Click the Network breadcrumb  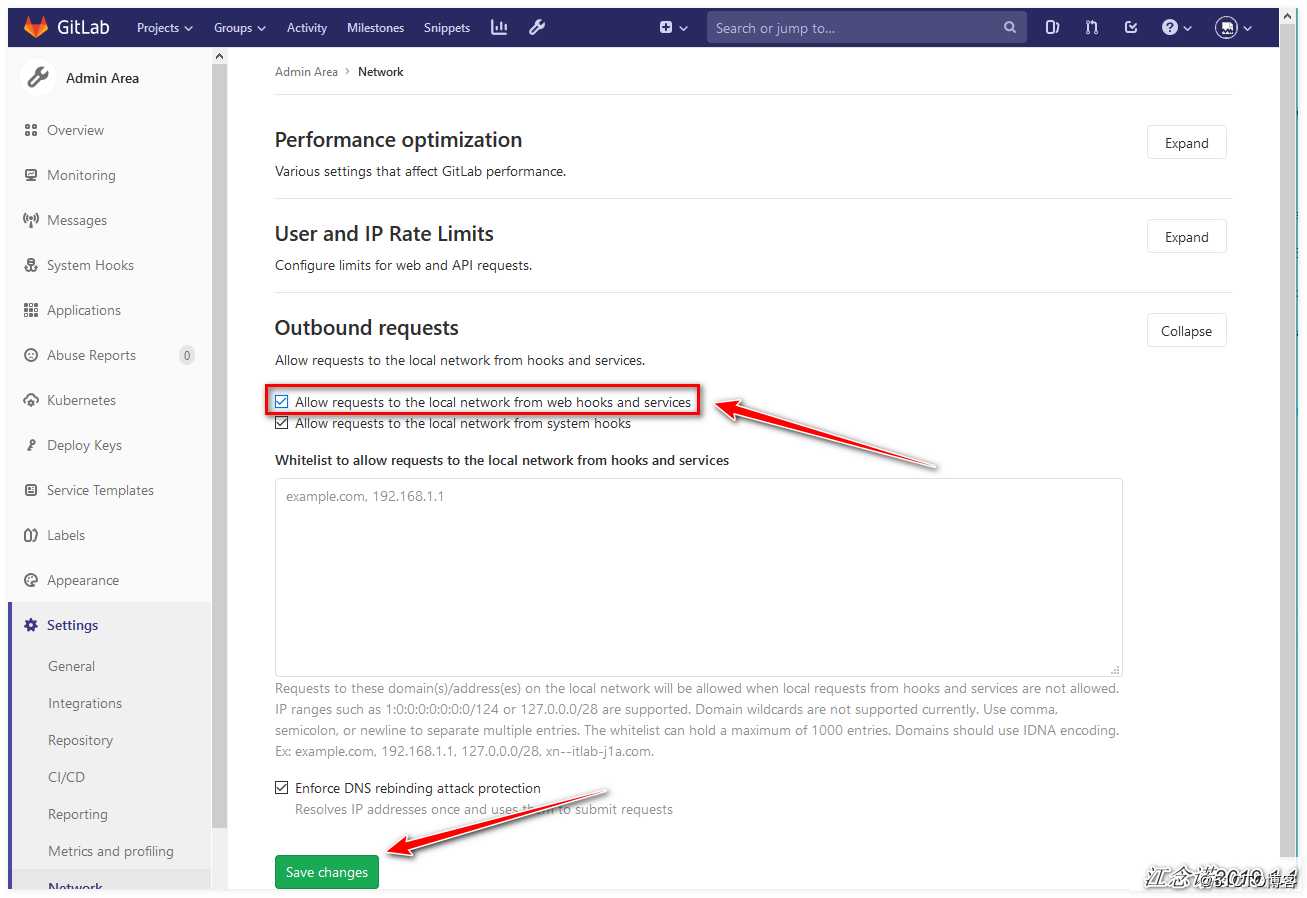(x=381, y=72)
